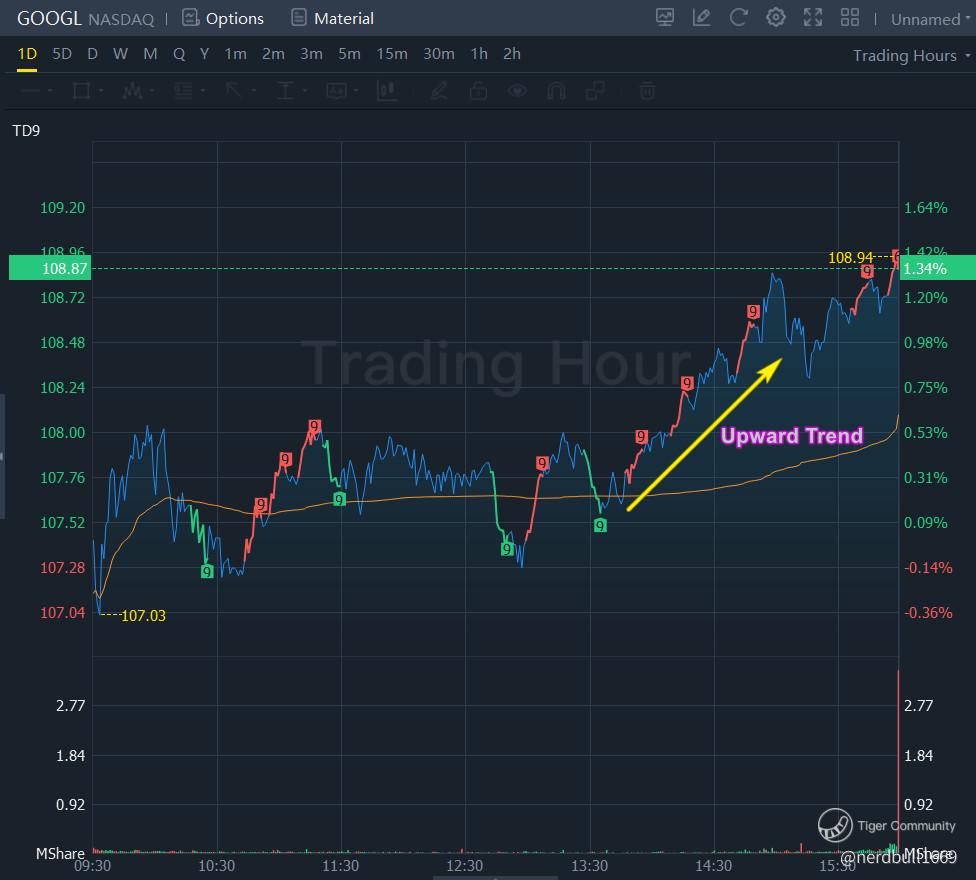Toggle drawings visibility eye icon
This screenshot has width=976, height=880.
coord(517,91)
